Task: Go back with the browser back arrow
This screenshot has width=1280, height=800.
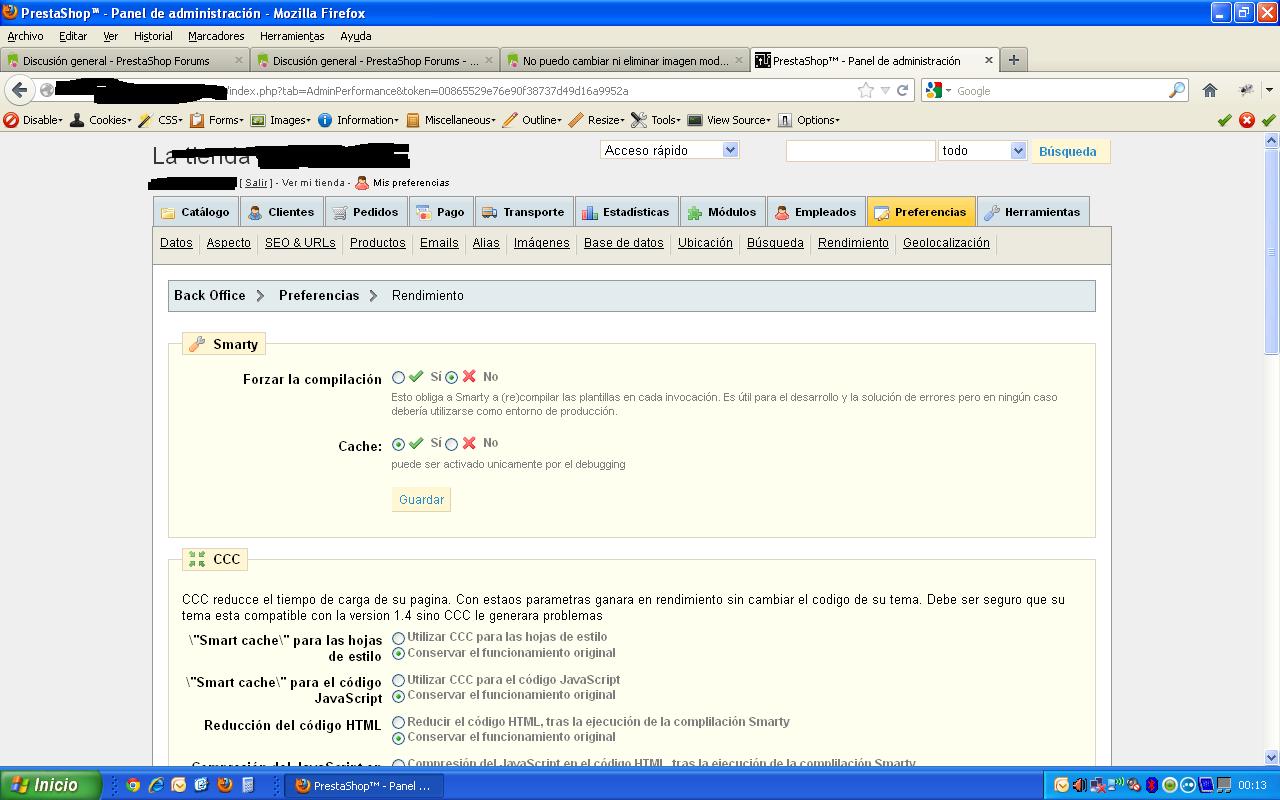Action: tap(19, 90)
